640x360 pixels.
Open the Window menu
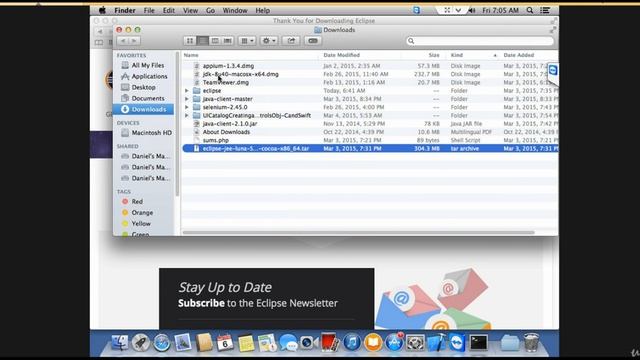235,11
